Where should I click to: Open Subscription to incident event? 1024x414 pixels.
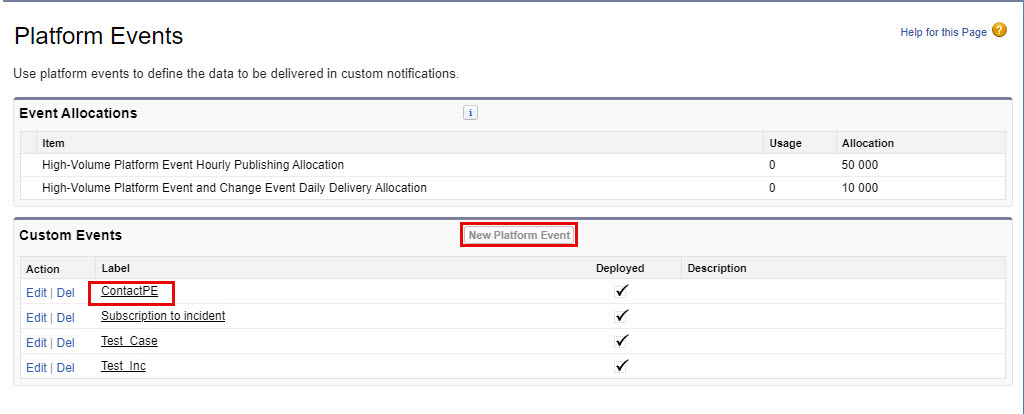tap(163, 316)
